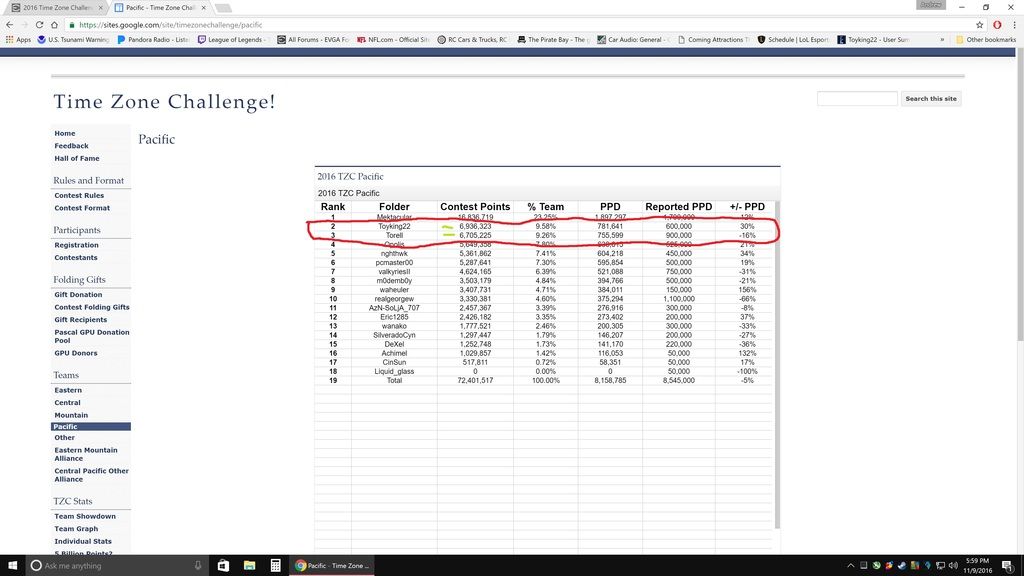Open File Explorer from the taskbar

coord(248,565)
